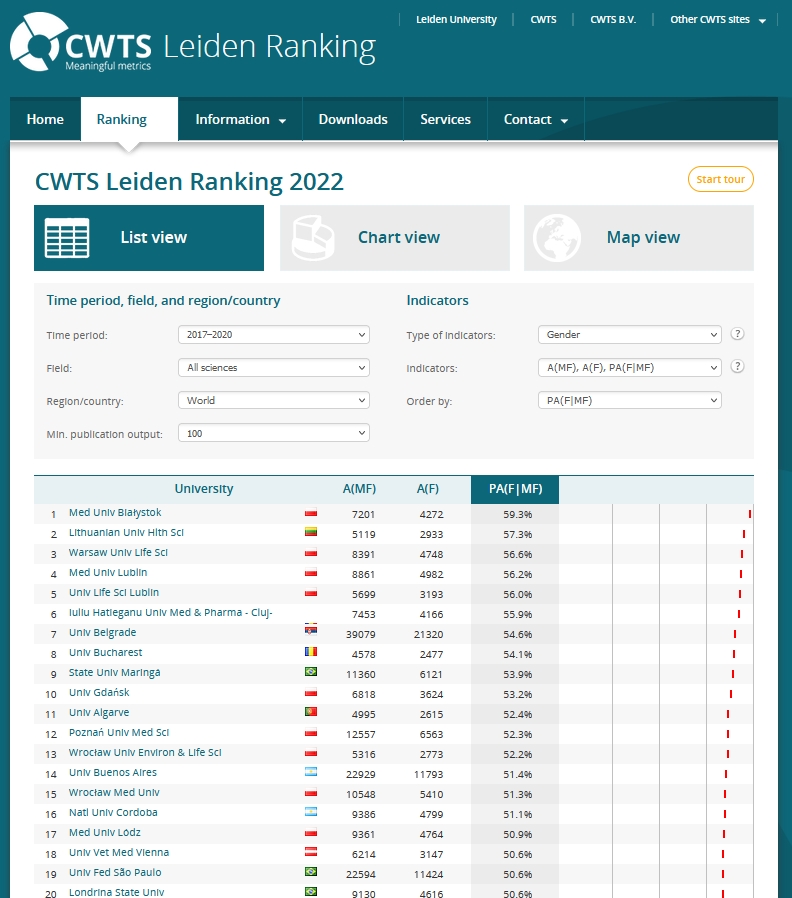Open help icon beside Indicators dropdown

tap(738, 367)
